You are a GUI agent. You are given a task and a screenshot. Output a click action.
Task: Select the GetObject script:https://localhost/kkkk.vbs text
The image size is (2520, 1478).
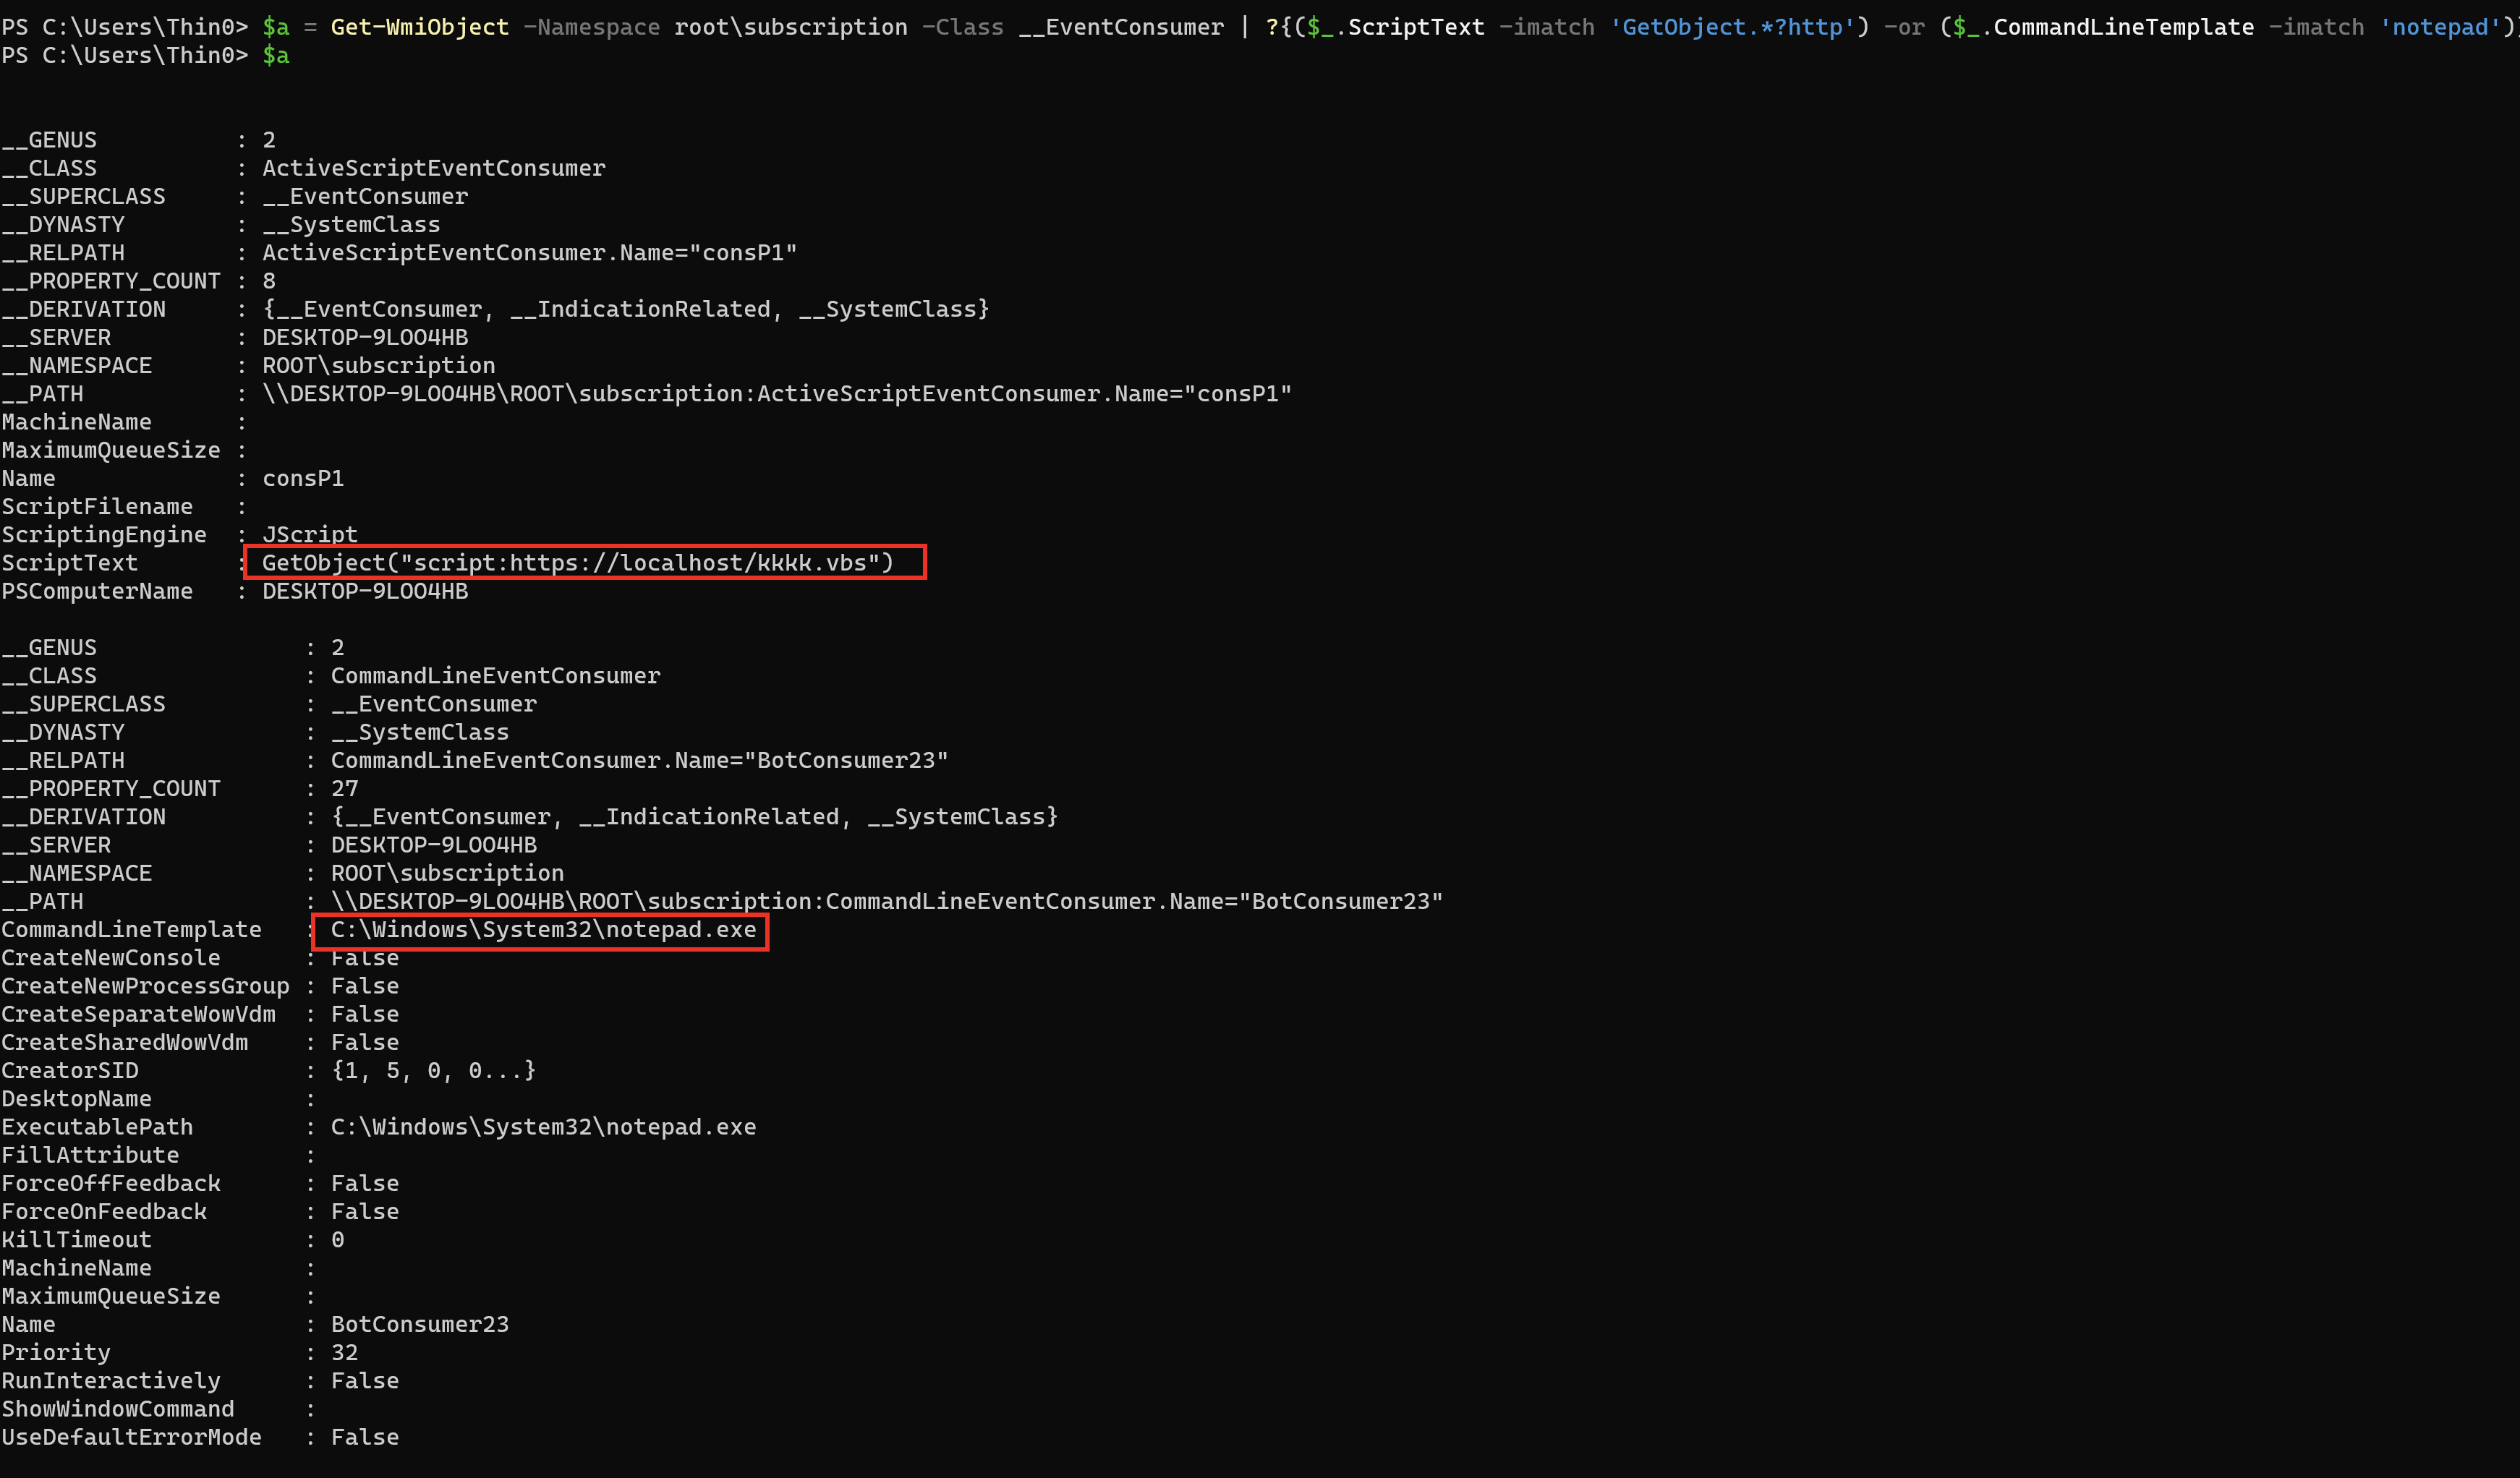578,563
